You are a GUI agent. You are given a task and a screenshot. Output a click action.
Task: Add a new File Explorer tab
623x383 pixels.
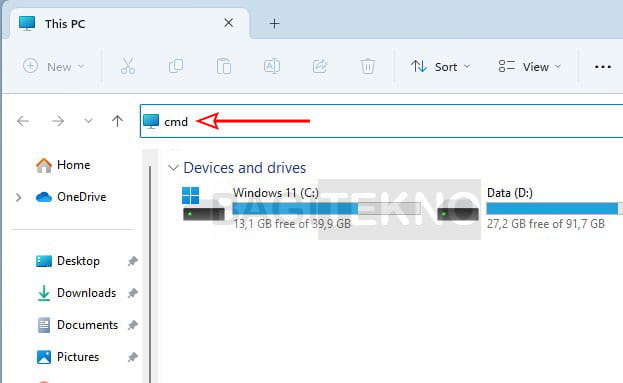click(274, 23)
